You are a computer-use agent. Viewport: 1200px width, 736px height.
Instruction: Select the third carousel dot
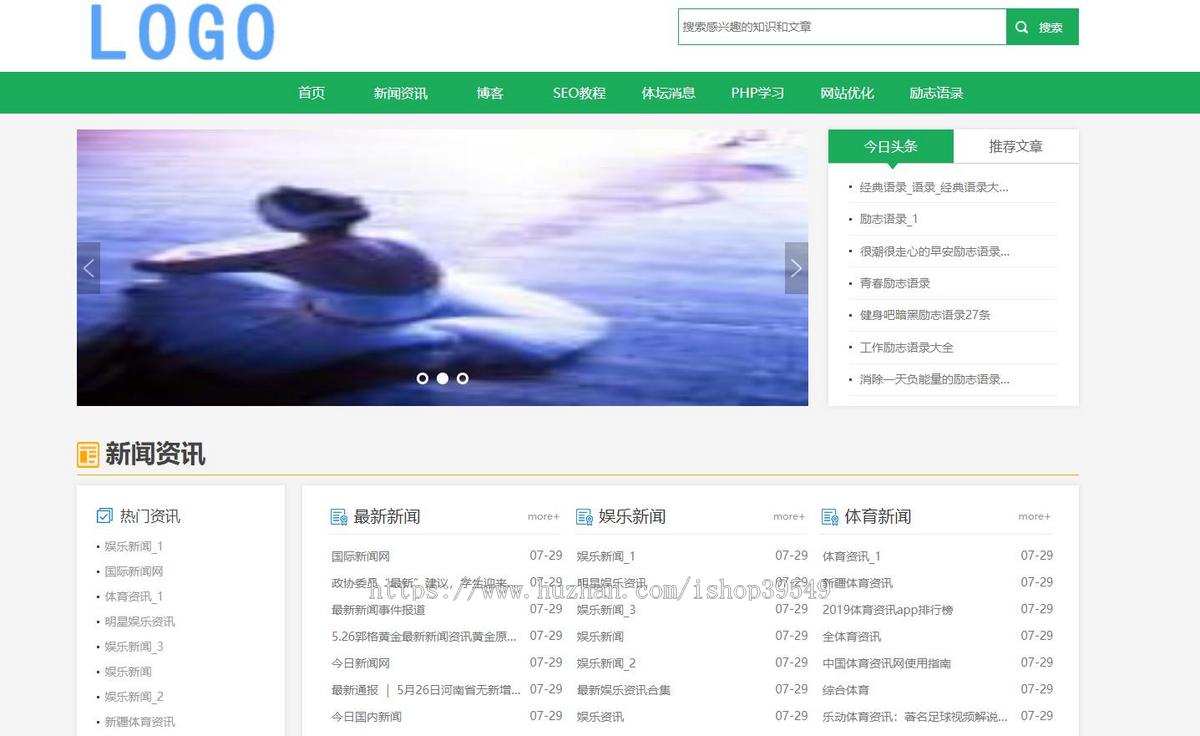462,378
